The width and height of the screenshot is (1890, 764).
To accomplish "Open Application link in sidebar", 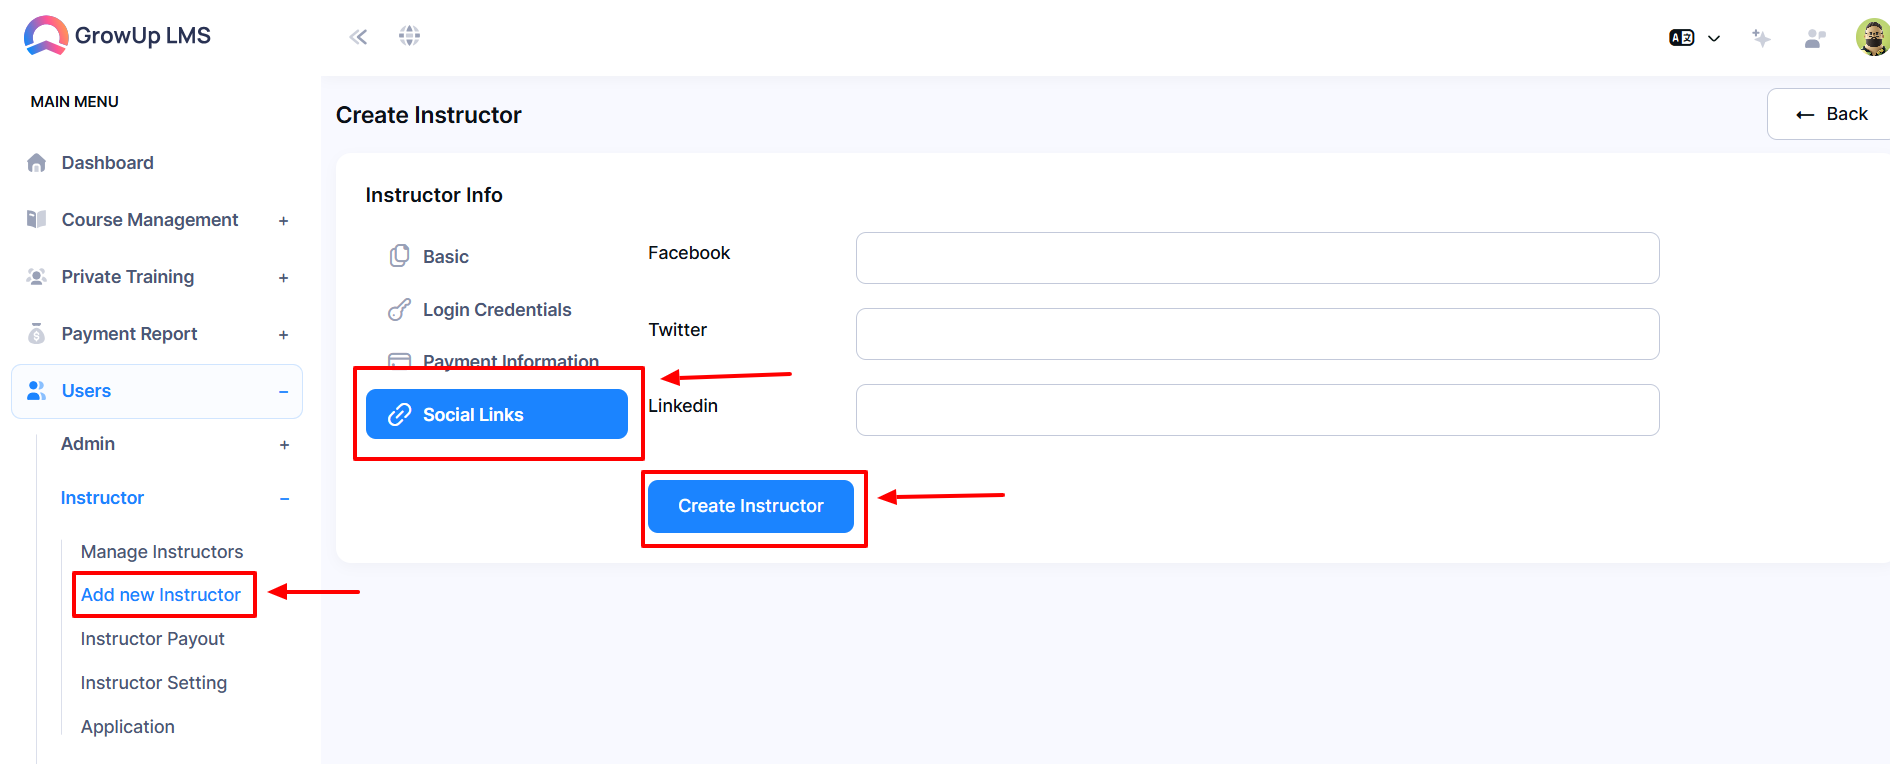I will click(x=128, y=727).
